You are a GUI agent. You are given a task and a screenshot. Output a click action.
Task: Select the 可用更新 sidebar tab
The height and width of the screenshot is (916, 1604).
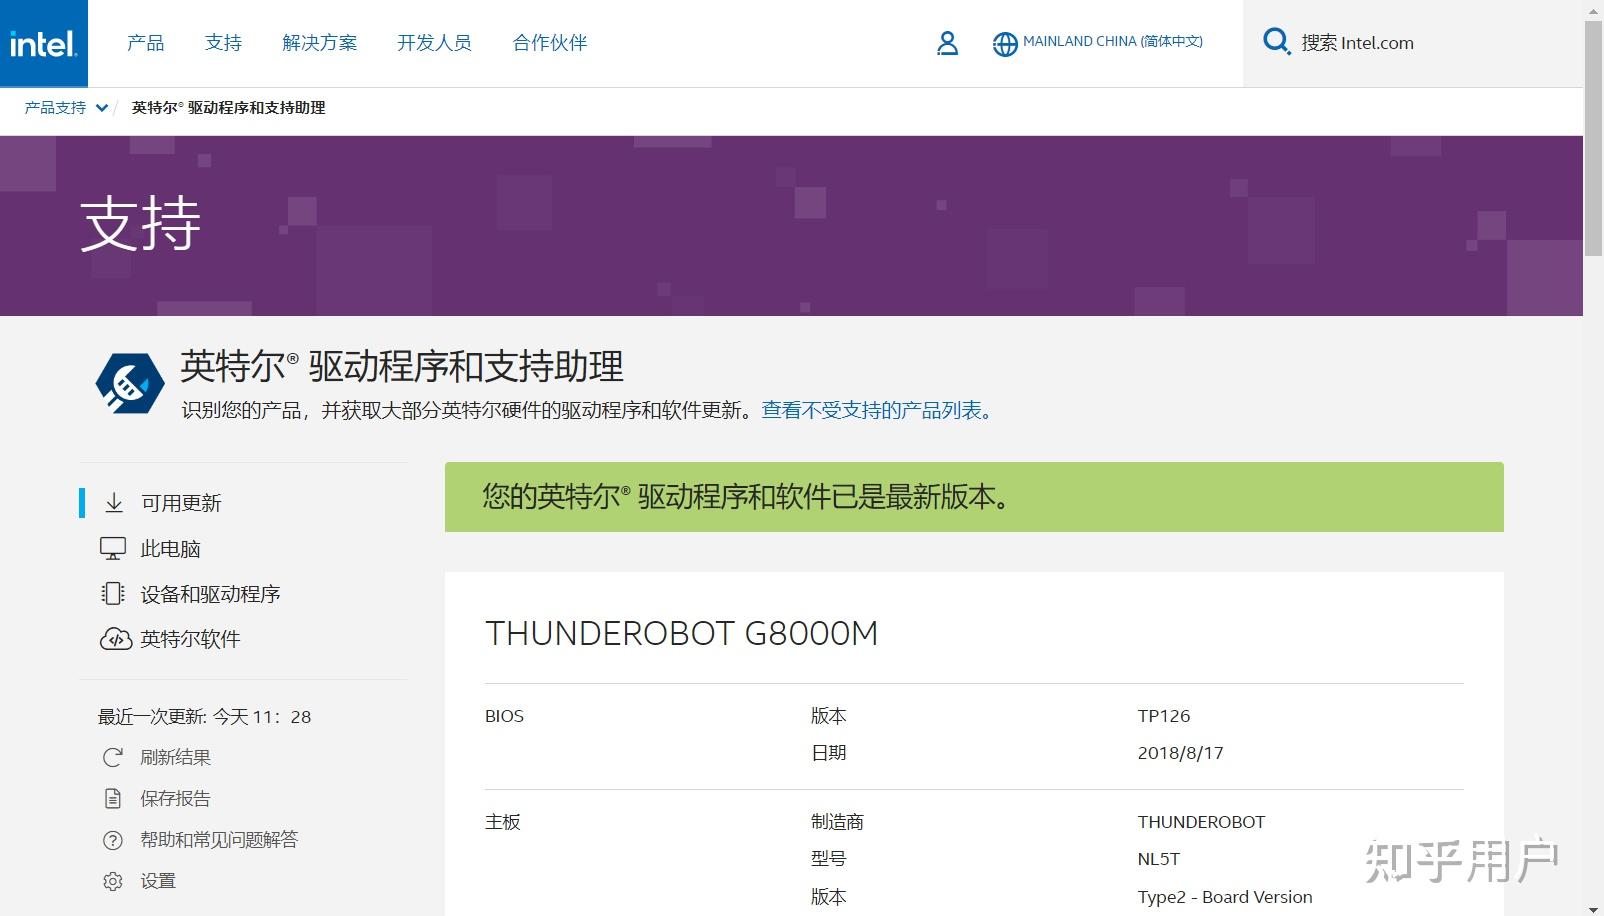(x=181, y=503)
